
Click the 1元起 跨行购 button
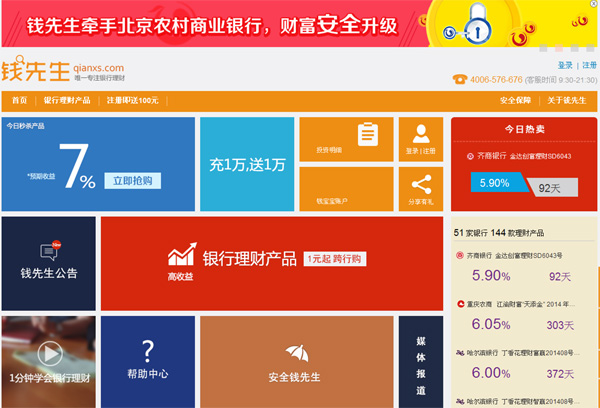coord(335,259)
